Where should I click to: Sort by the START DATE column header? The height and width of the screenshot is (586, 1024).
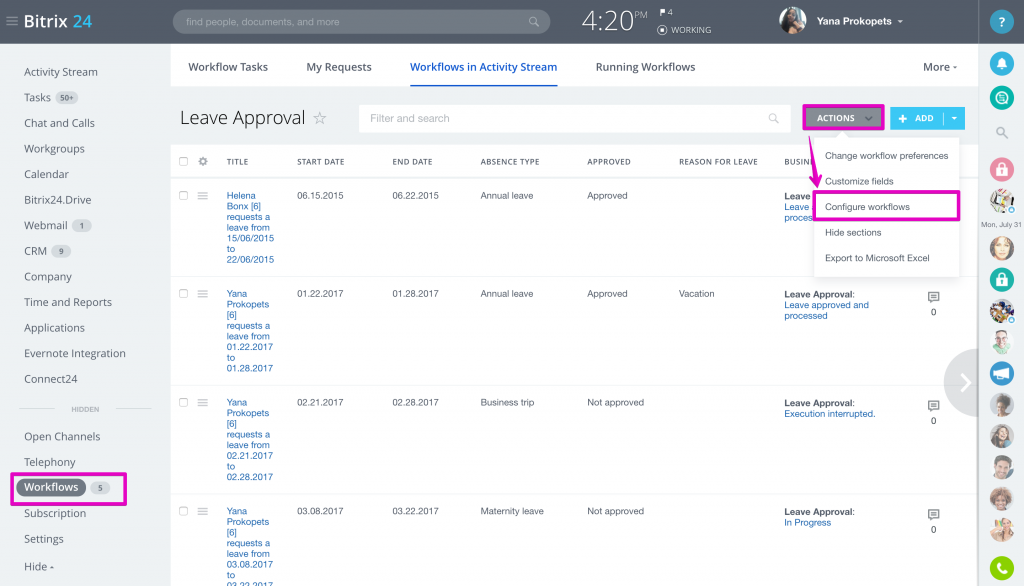[321, 162]
